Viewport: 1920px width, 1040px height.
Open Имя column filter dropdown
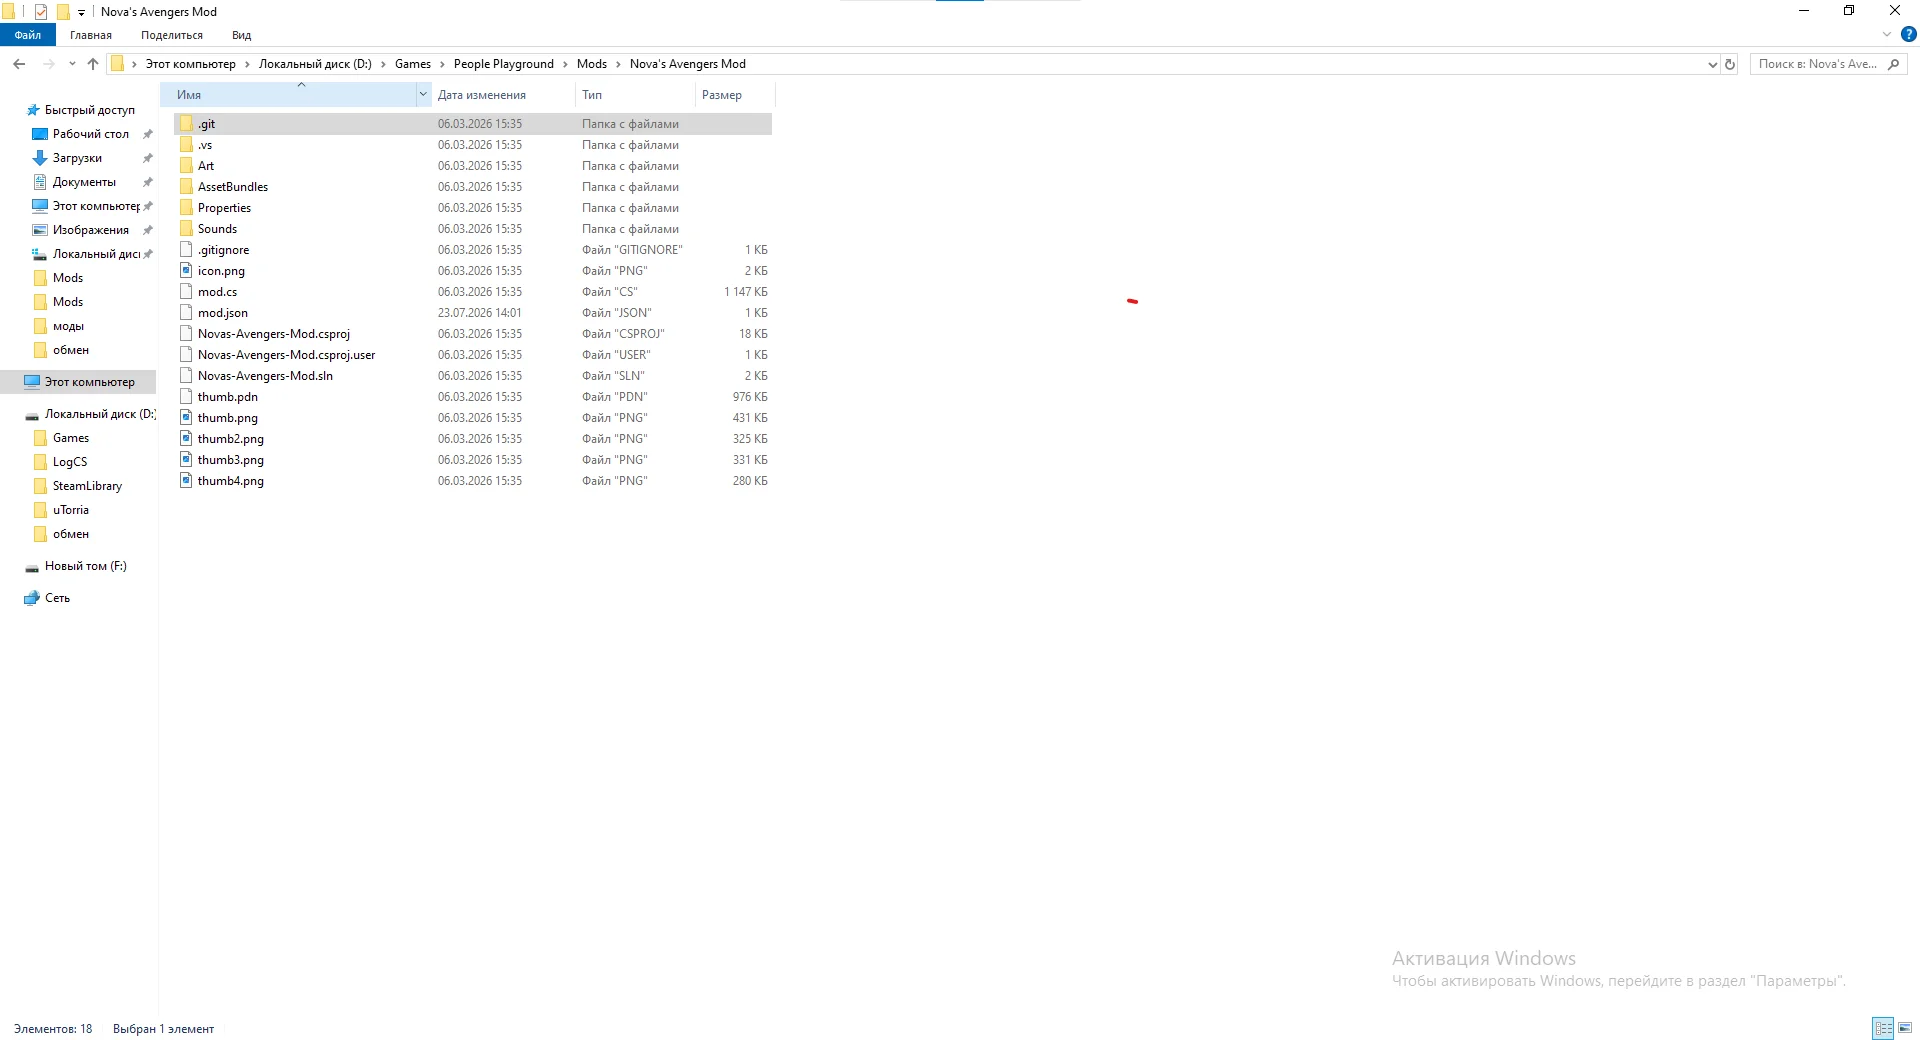pyautogui.click(x=423, y=94)
